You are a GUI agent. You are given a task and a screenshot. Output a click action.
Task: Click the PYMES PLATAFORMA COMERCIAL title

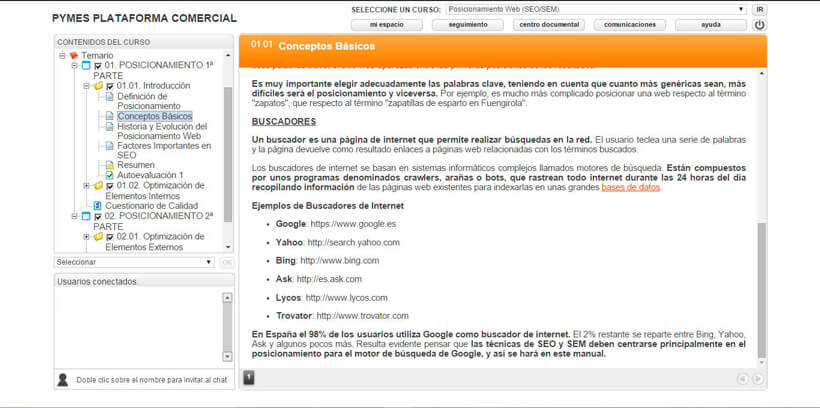[x=144, y=18]
